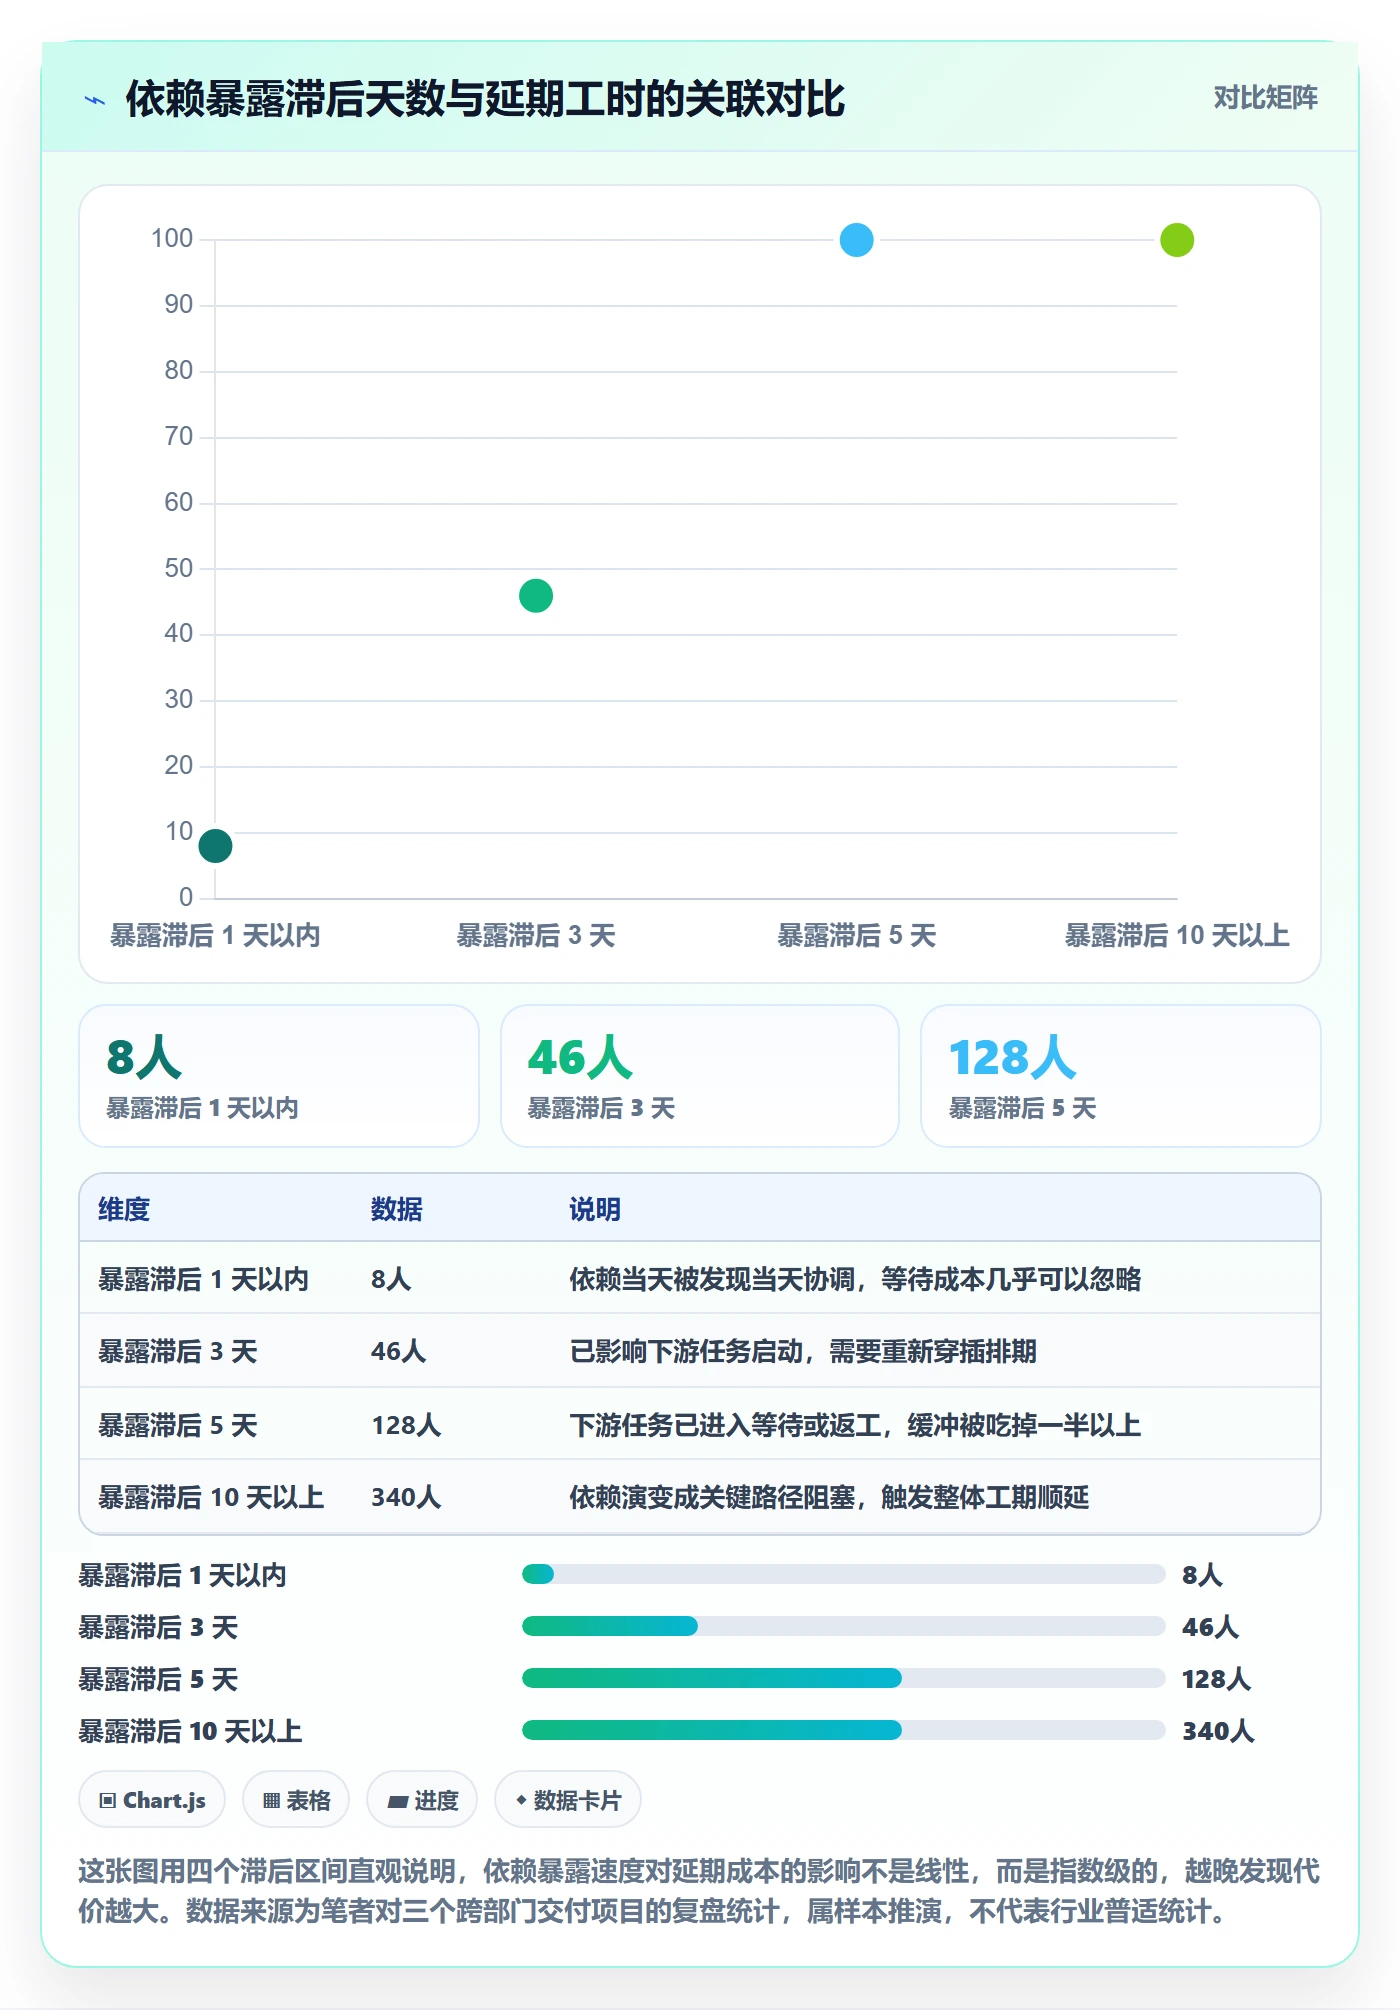Viewport: 1400px width, 2010px height.
Task: Click the "数据" table column header
Action: pyautogui.click(x=397, y=1210)
